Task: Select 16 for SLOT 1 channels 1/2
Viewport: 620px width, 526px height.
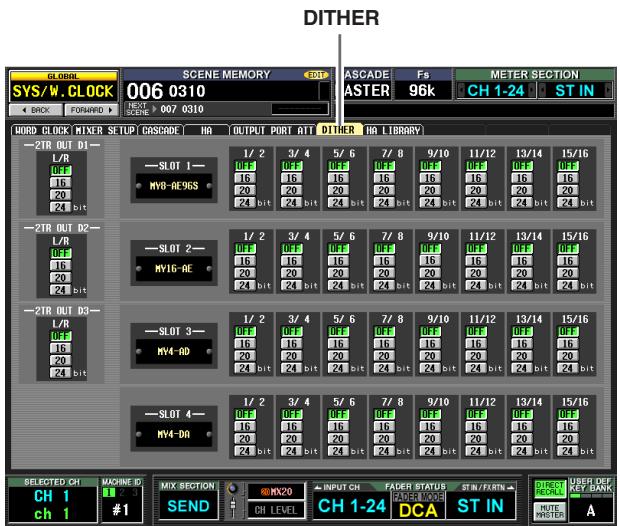Action: (245, 178)
